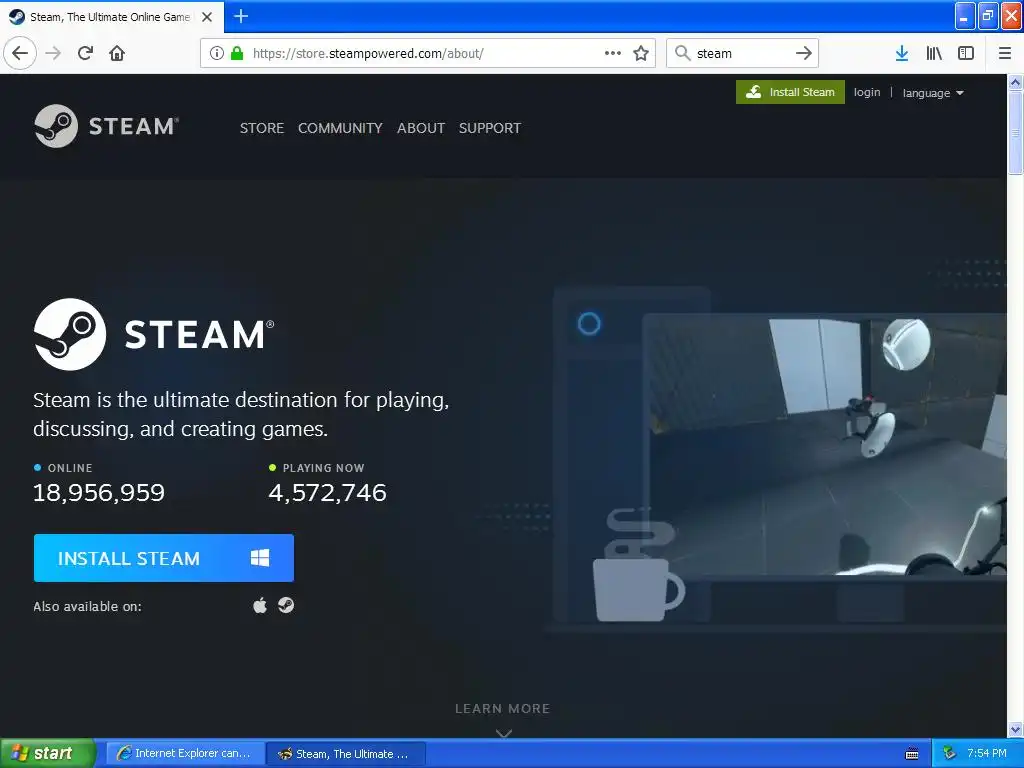Image resolution: width=1024 pixels, height=768 pixels.
Task: Bookmark this page with the star icon
Action: click(x=641, y=53)
